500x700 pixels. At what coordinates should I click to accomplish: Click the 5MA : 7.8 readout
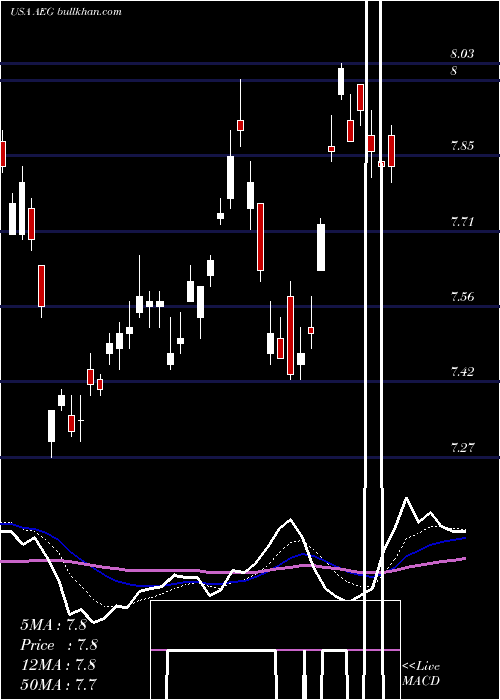click(x=53, y=625)
